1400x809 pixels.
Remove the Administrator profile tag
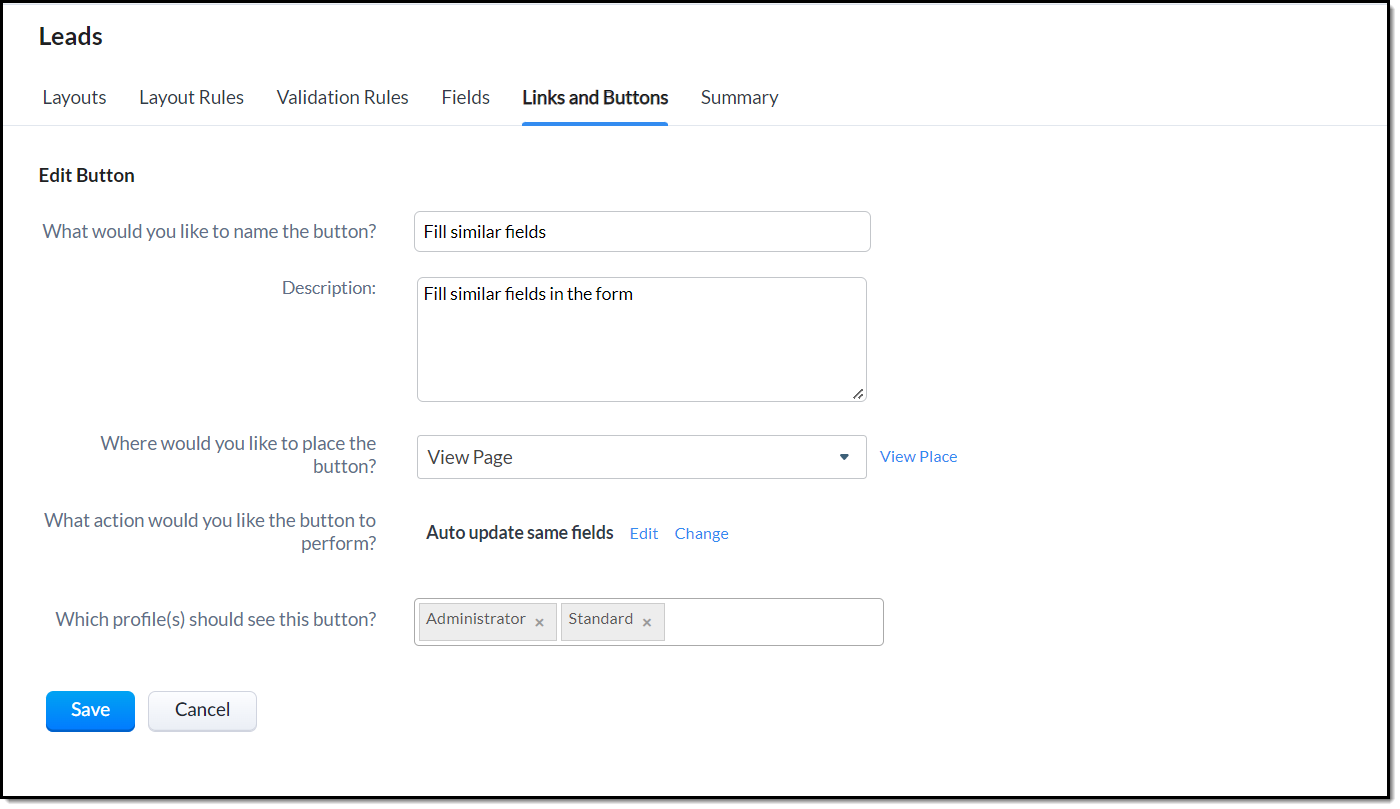point(539,623)
